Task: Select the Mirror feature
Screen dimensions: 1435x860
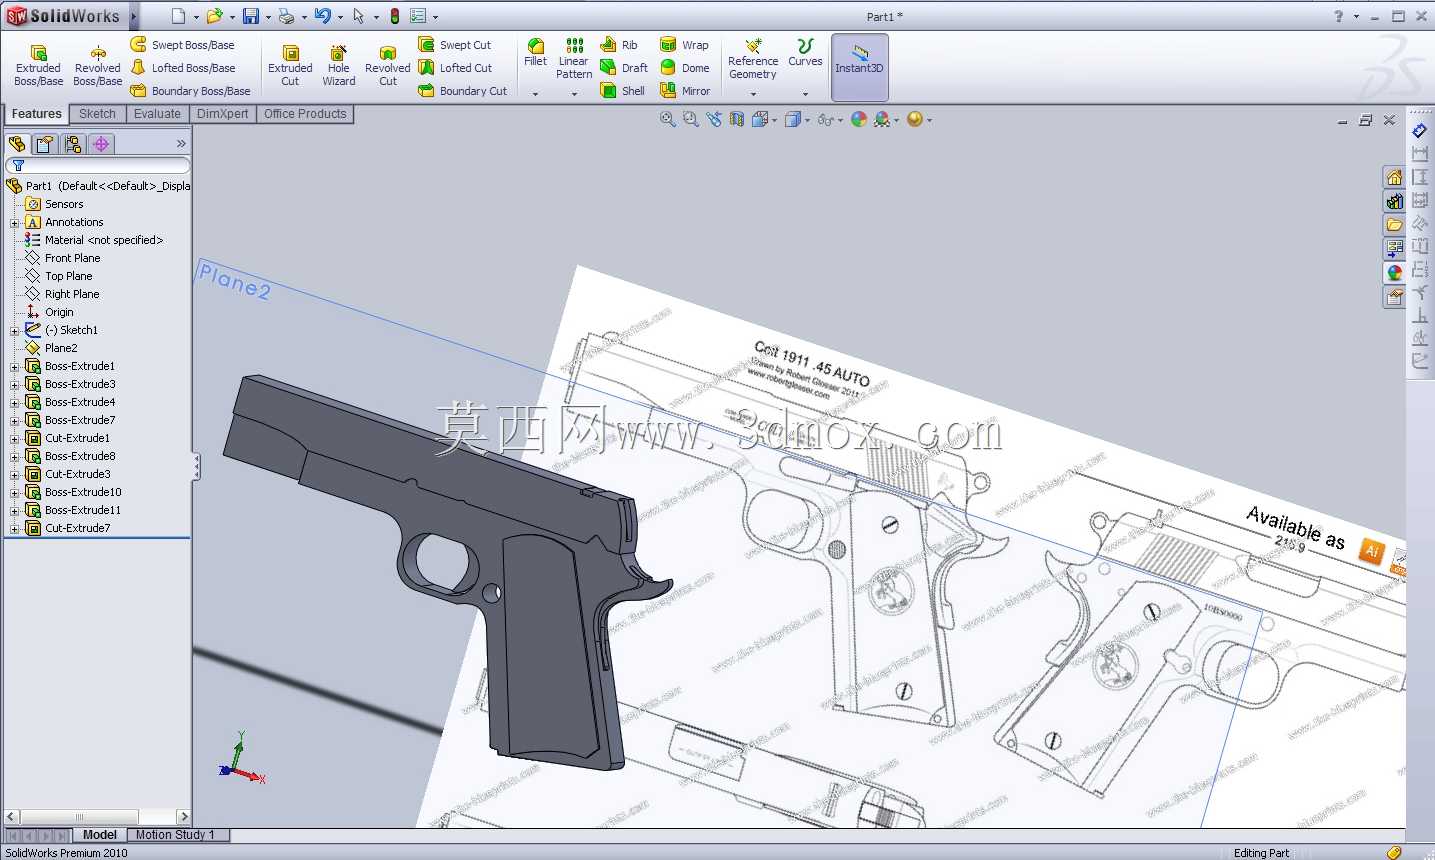Action: [x=685, y=91]
